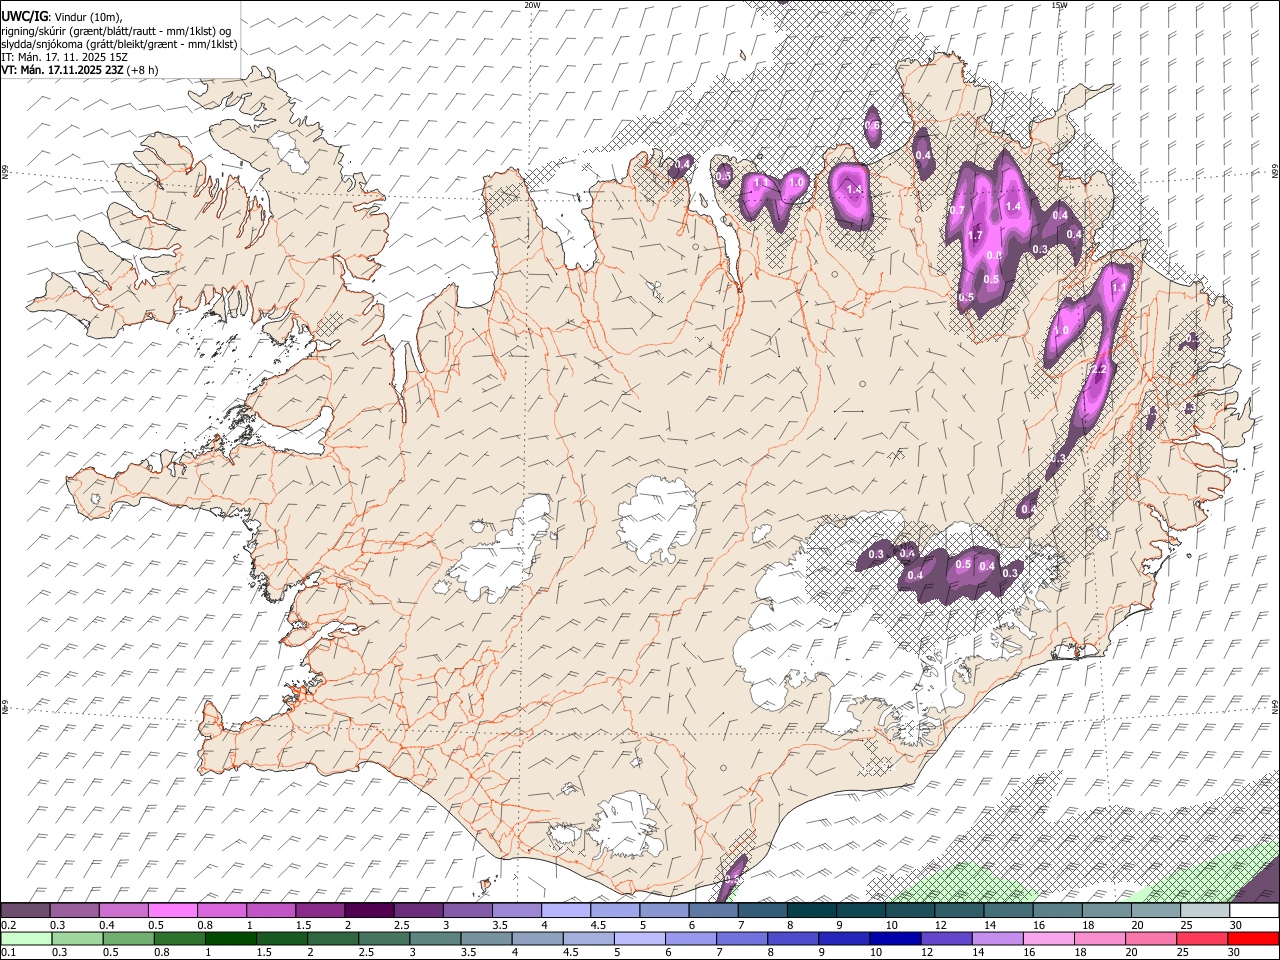Click the valid time line 'VT: Mán. 17.11.2025 23Z (+8 h)'
This screenshot has height=960, width=1280.
point(80,70)
